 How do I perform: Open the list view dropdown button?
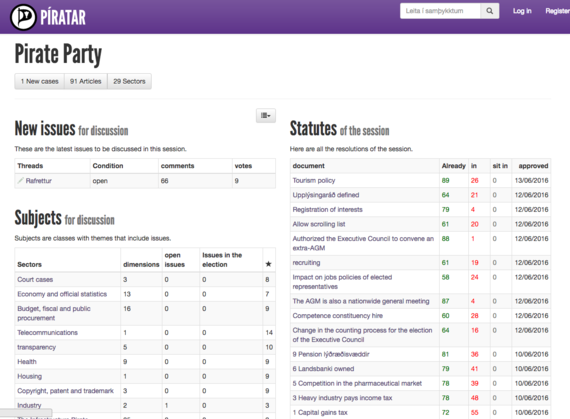point(266,116)
